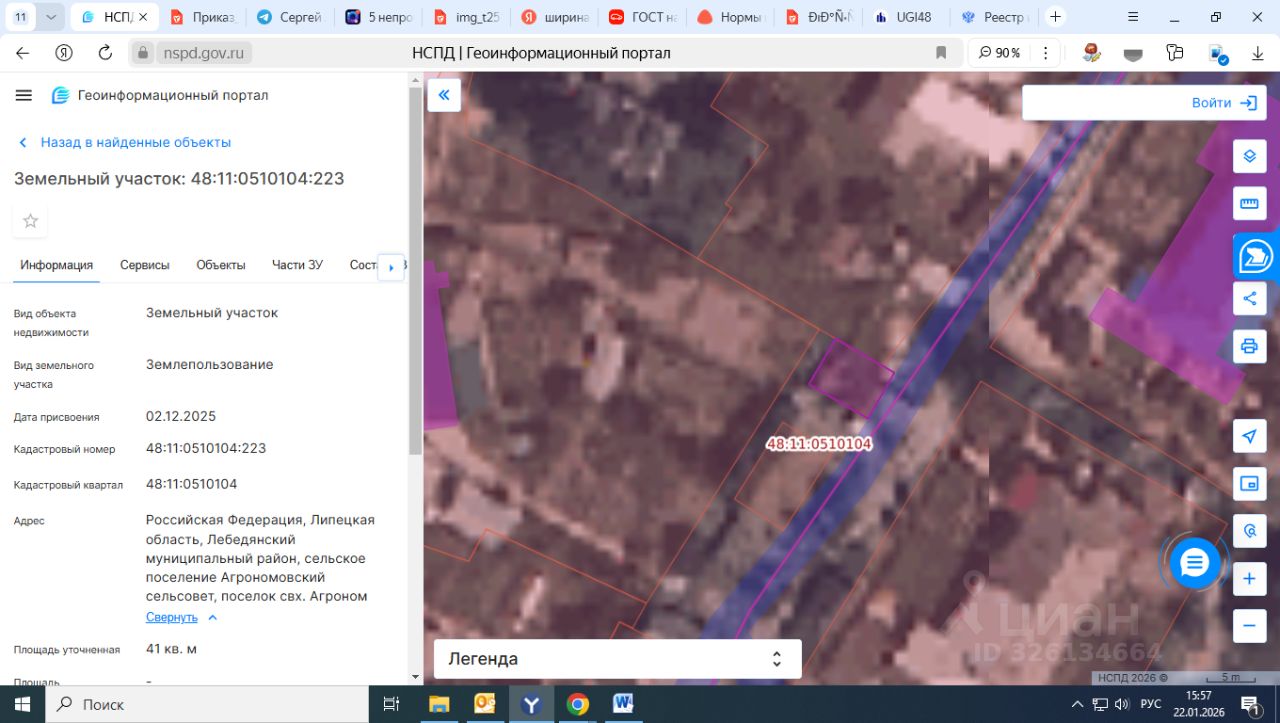This screenshot has width=1280, height=723.
Task: Open the page zoom 90% control
Action: [1000, 53]
